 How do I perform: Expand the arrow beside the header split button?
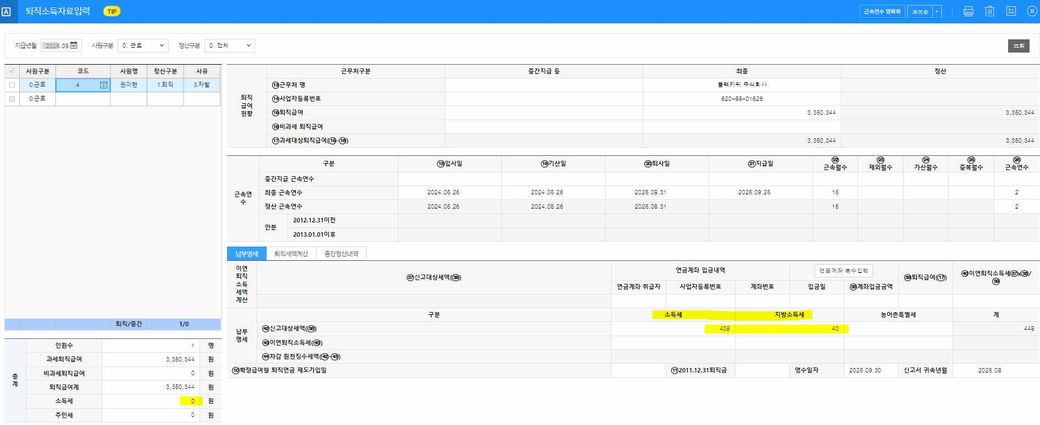click(937, 11)
